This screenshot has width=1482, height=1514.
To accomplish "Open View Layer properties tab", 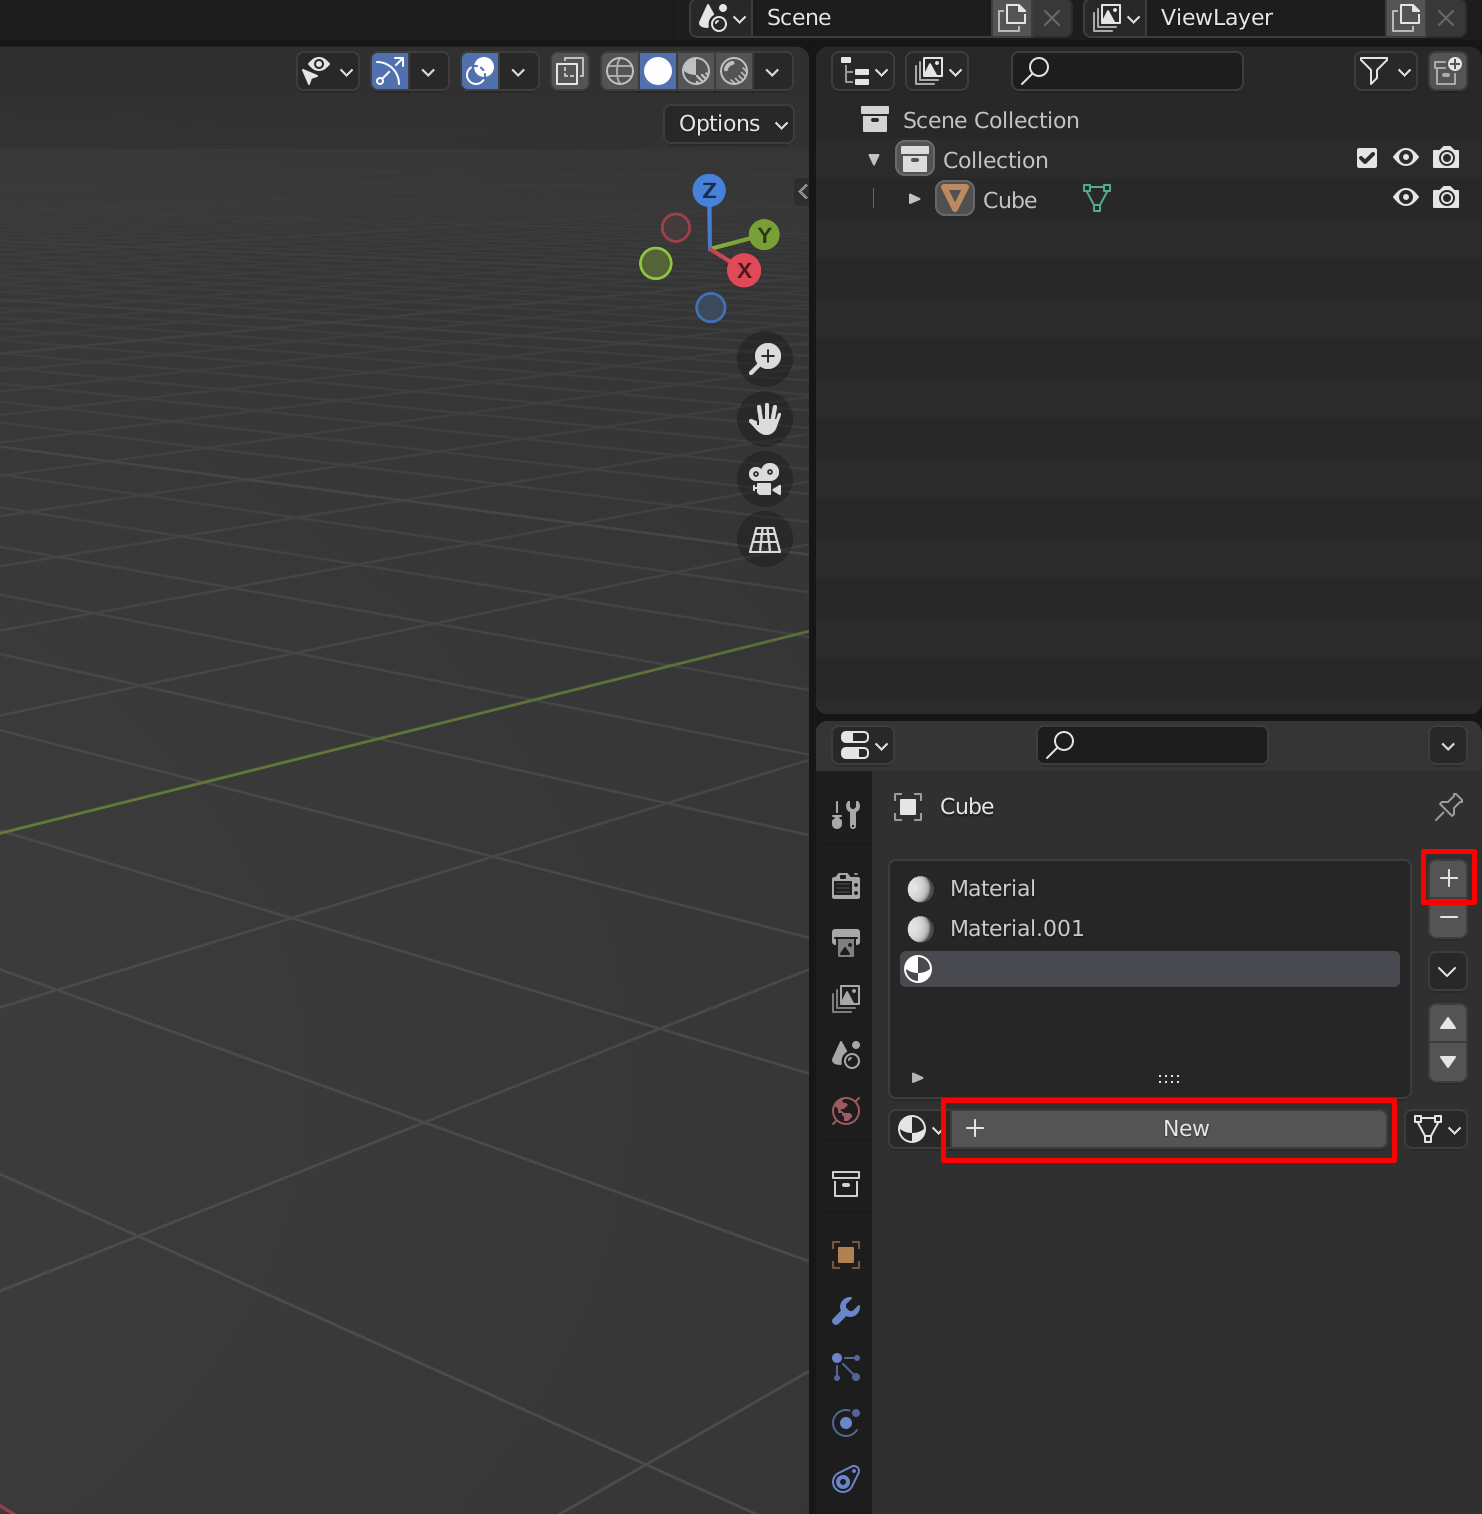I will click(x=846, y=998).
